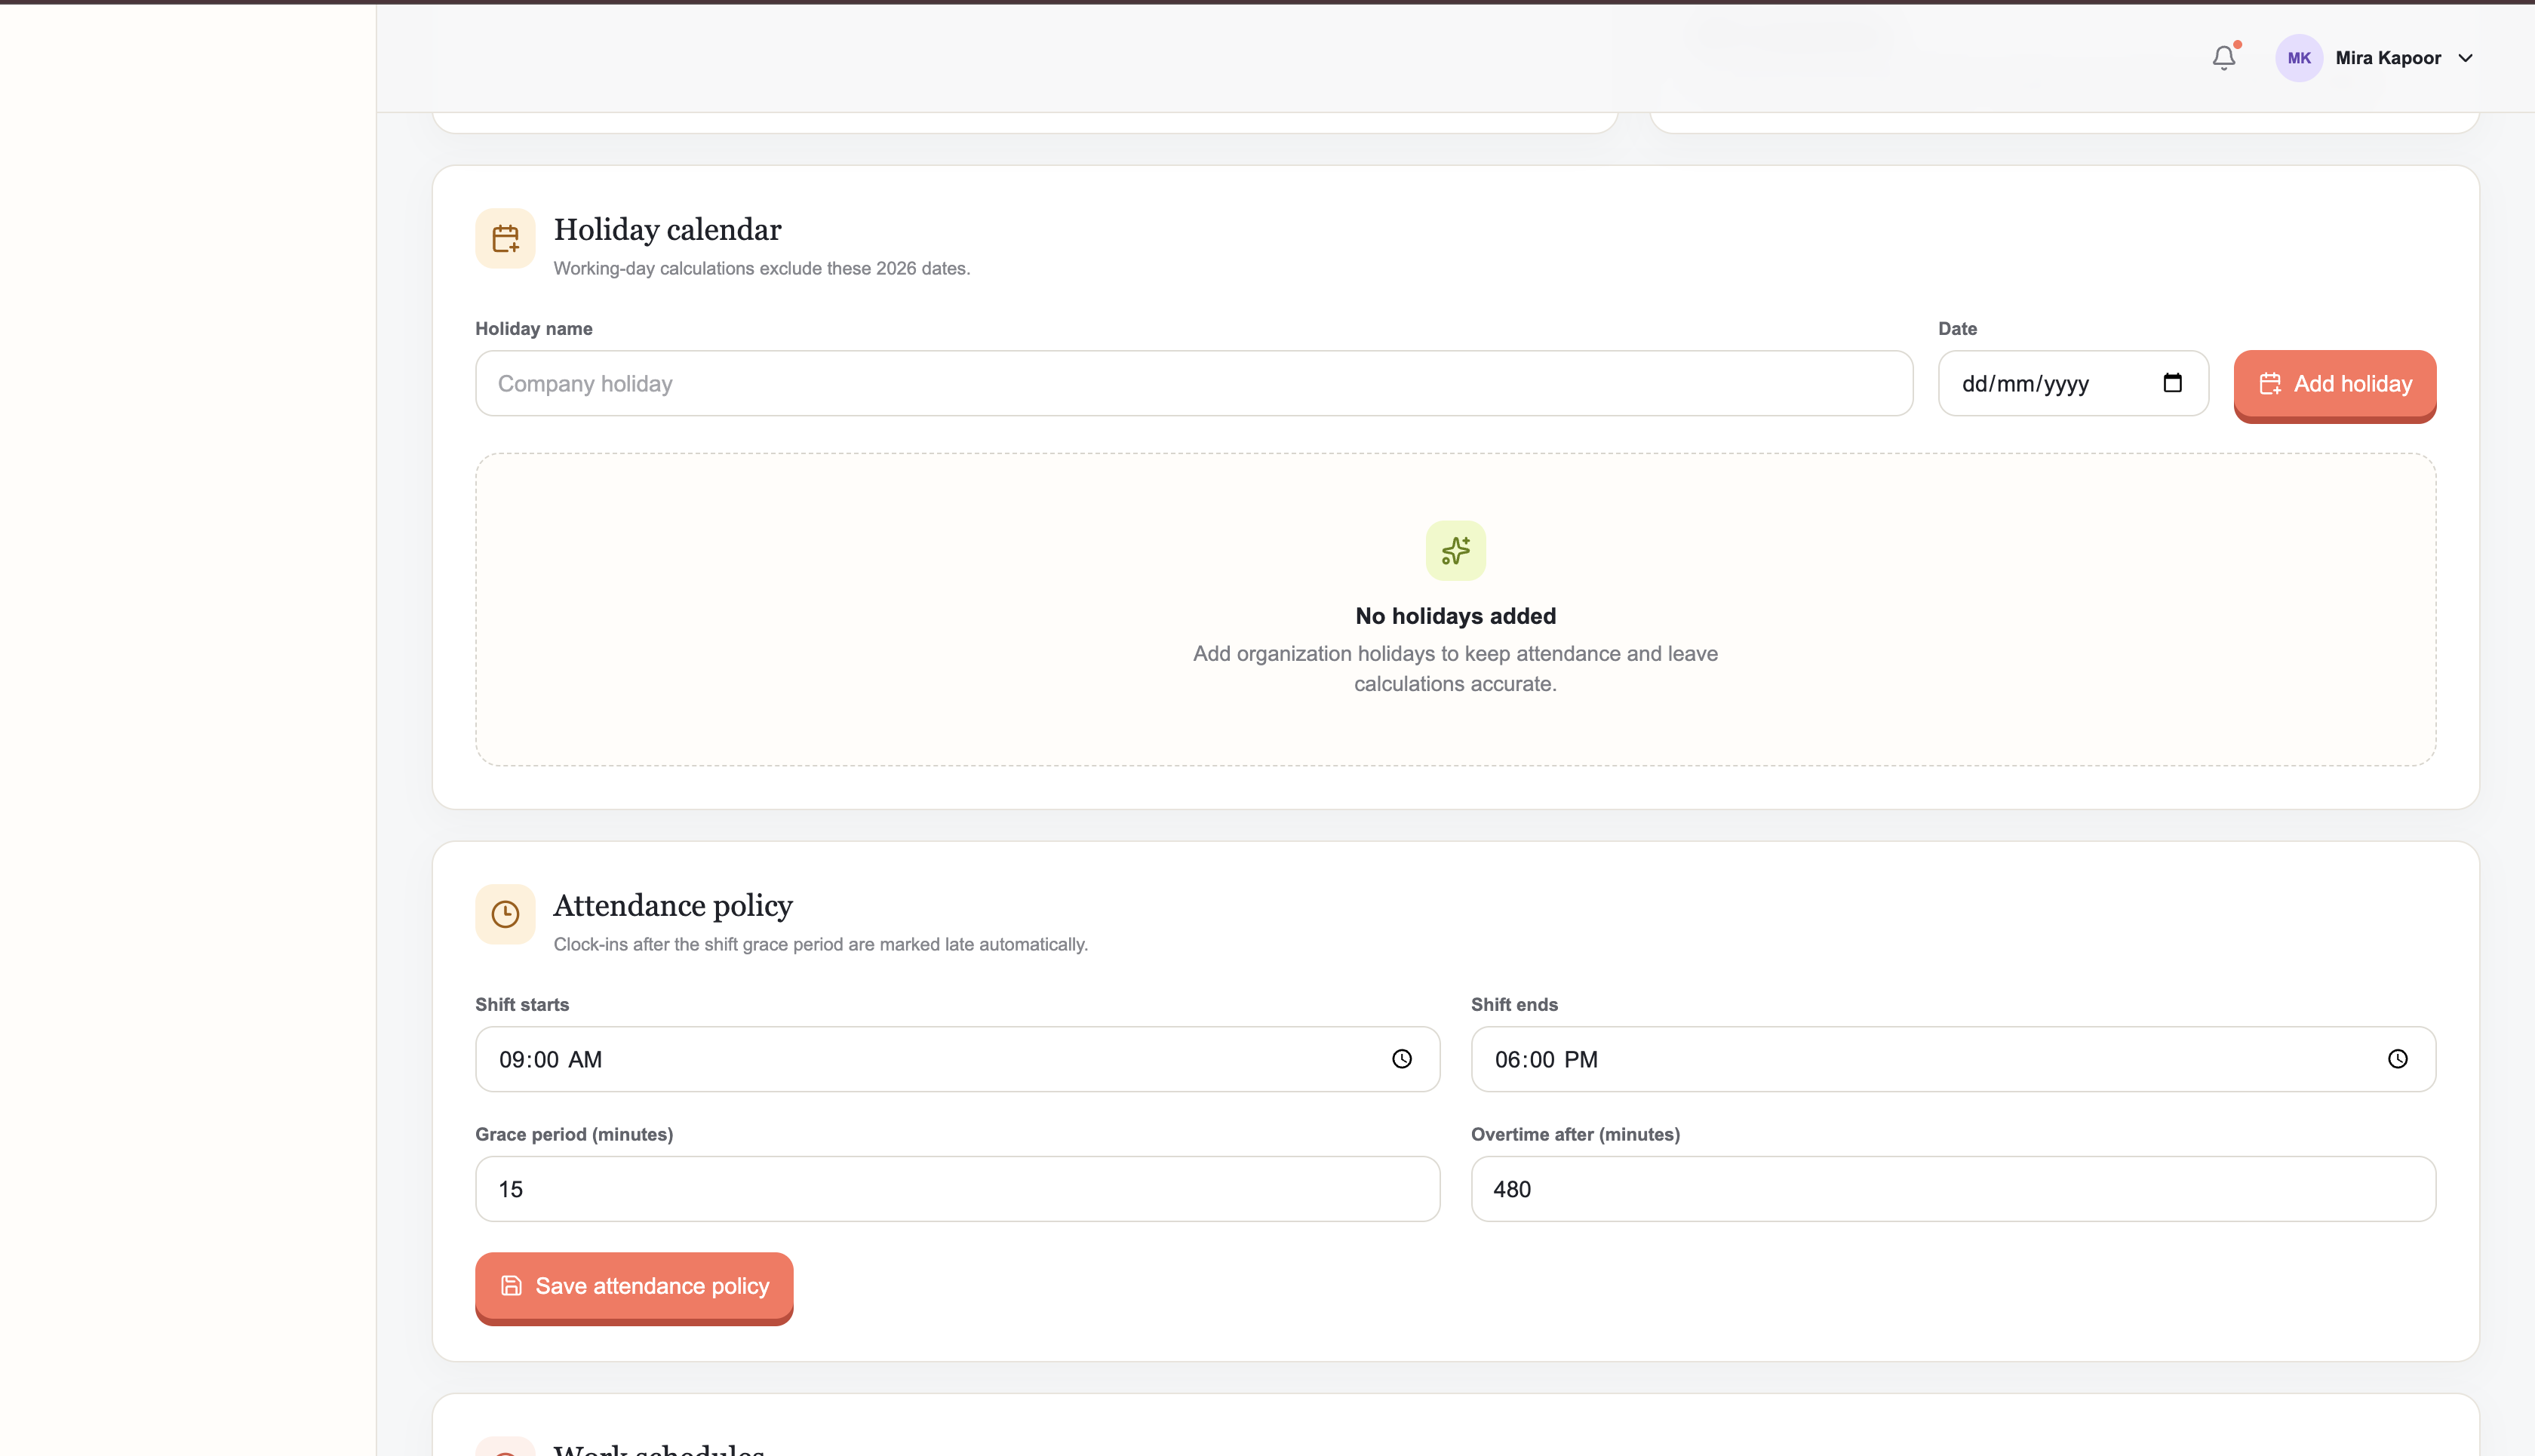Click the Grace period (minutes) label

[574, 1135]
